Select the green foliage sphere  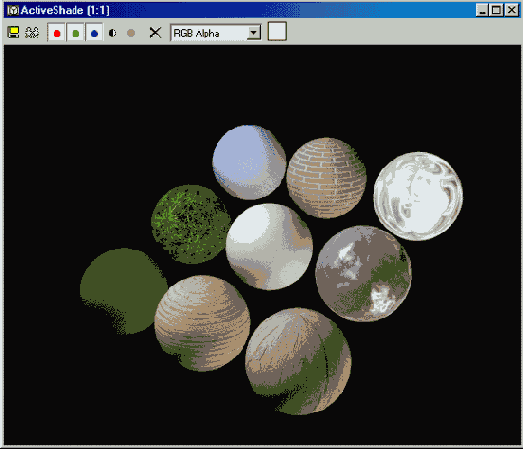click(x=191, y=224)
